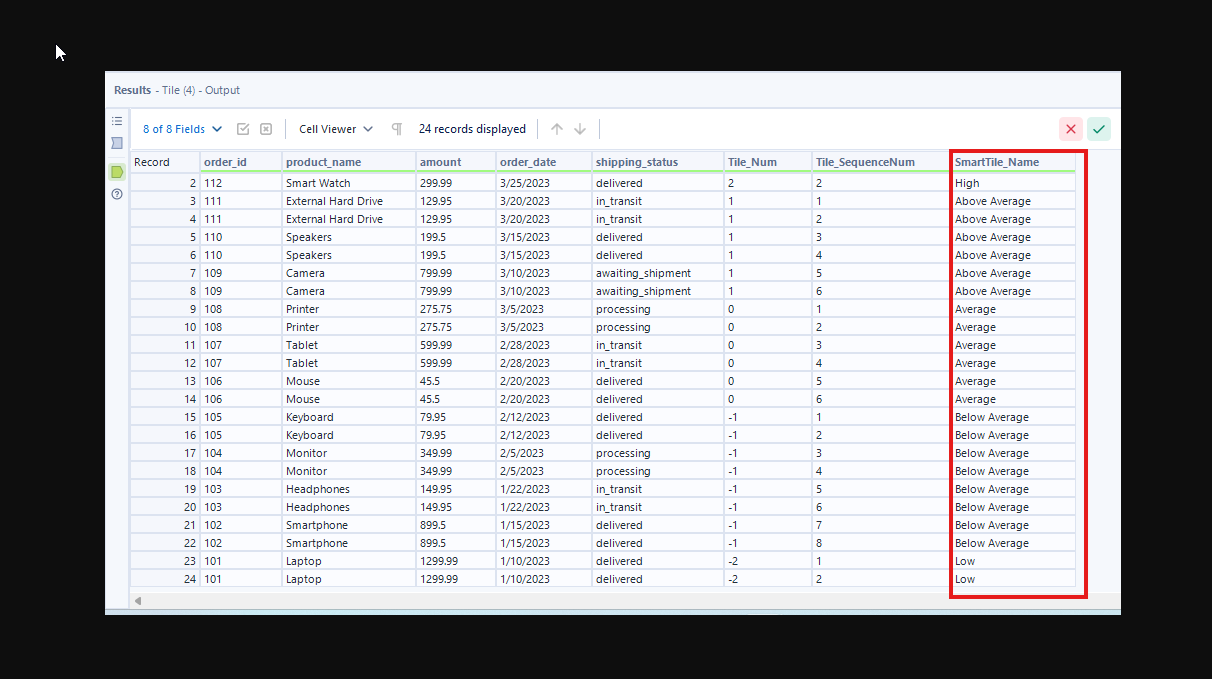Screen dimensions: 1212x679
Task: Click the up arrow previous record icon
Action: (x=557, y=129)
